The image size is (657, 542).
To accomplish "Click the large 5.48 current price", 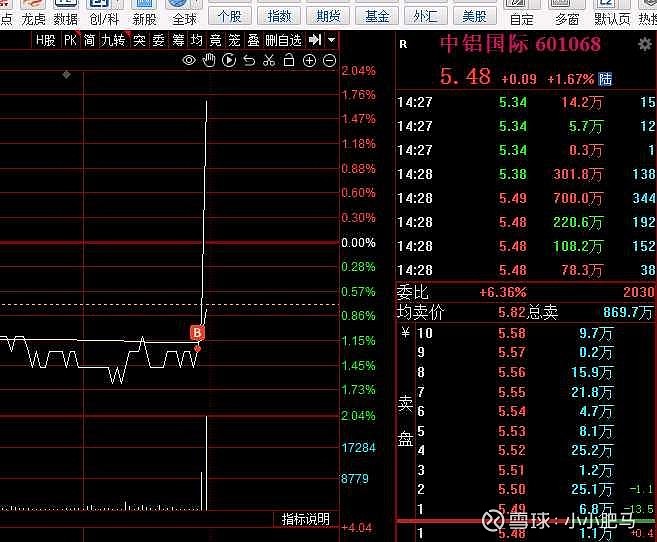I will click(465, 77).
